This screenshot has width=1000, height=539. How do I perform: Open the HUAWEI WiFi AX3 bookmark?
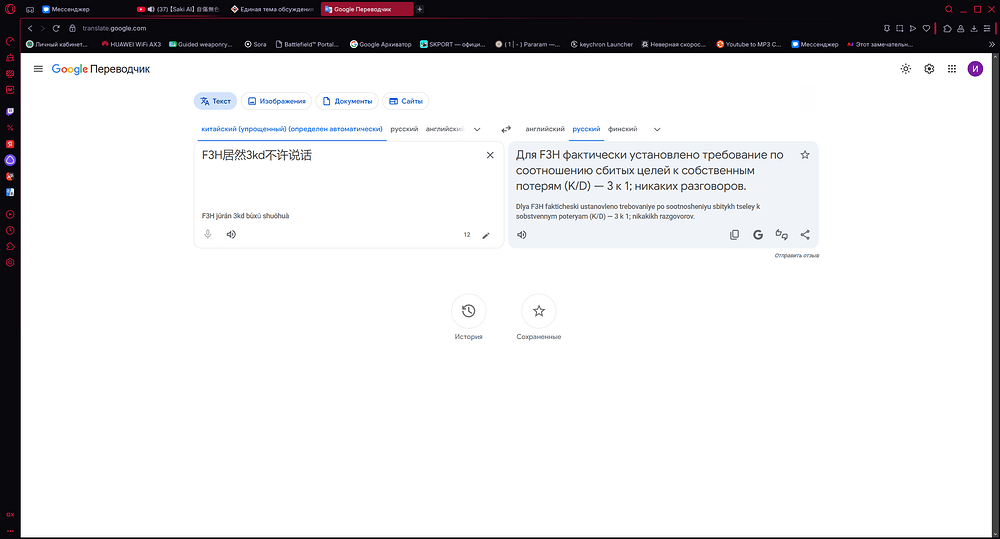tap(131, 45)
